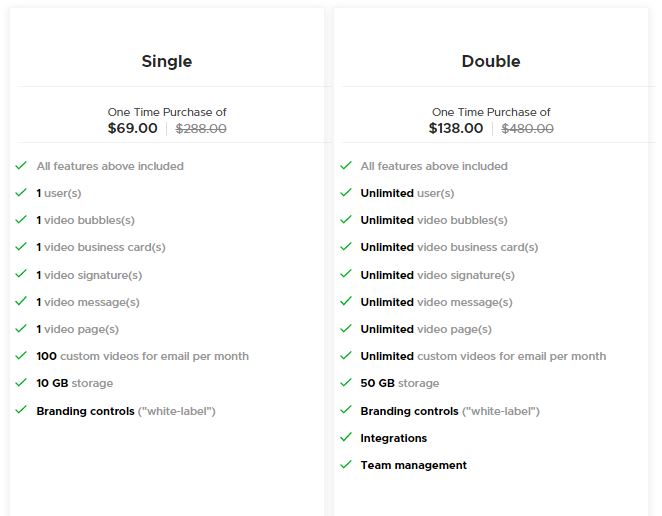
Task: Click the checkmark next to 100 custom videos
Action: tap(21, 355)
